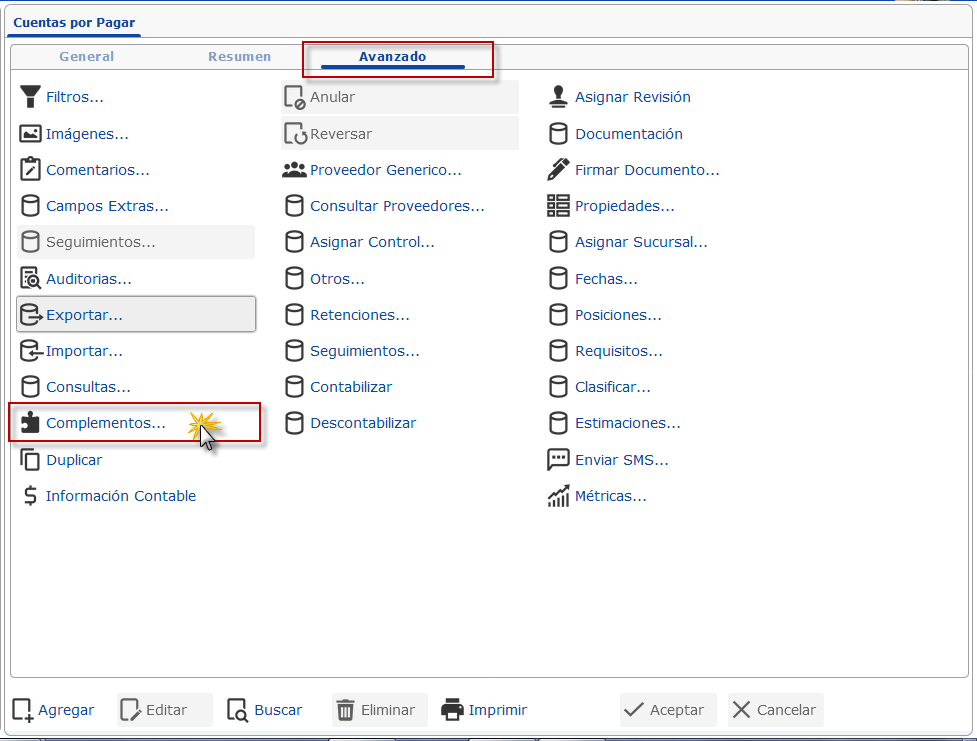The width and height of the screenshot is (977, 741).
Task: Click the Agregar new document icon
Action: (x=23, y=710)
